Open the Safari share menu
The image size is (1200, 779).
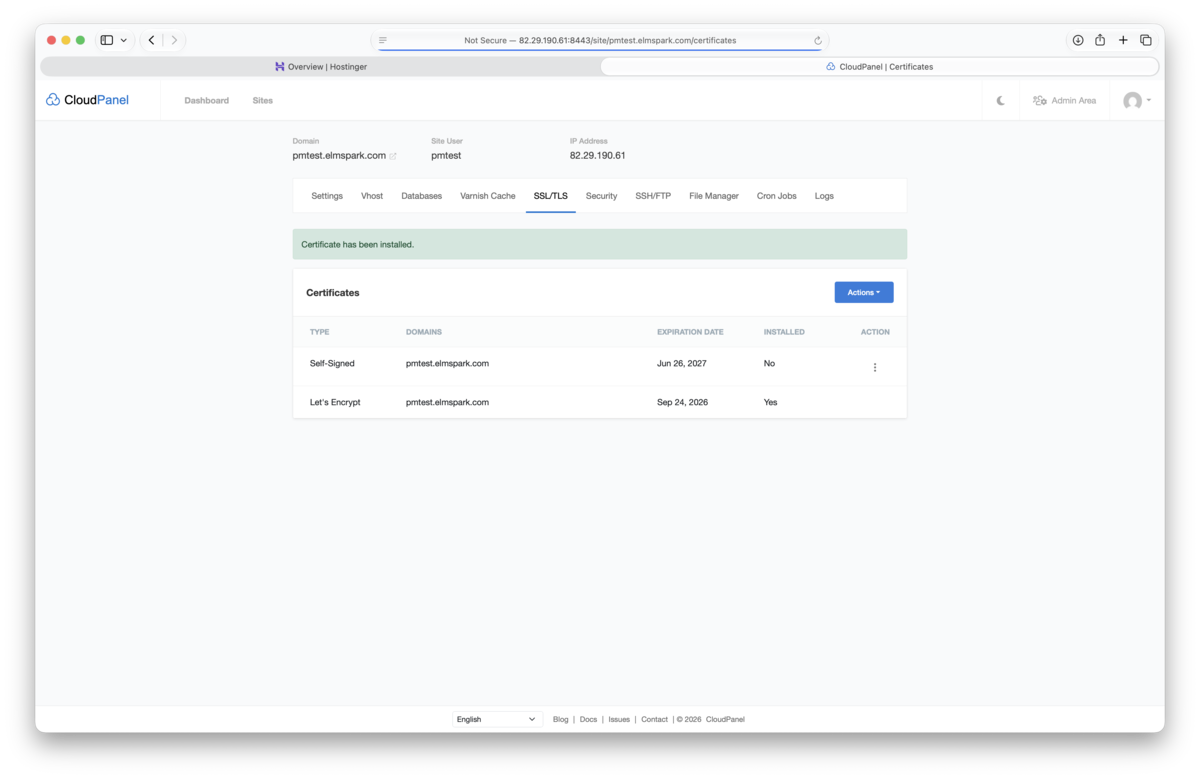point(1100,40)
